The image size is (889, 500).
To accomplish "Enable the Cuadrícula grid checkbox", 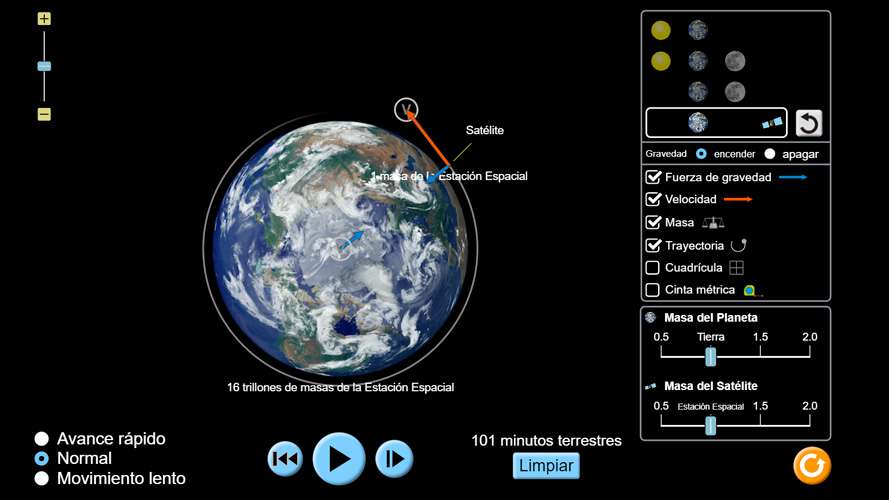I will pos(653,267).
